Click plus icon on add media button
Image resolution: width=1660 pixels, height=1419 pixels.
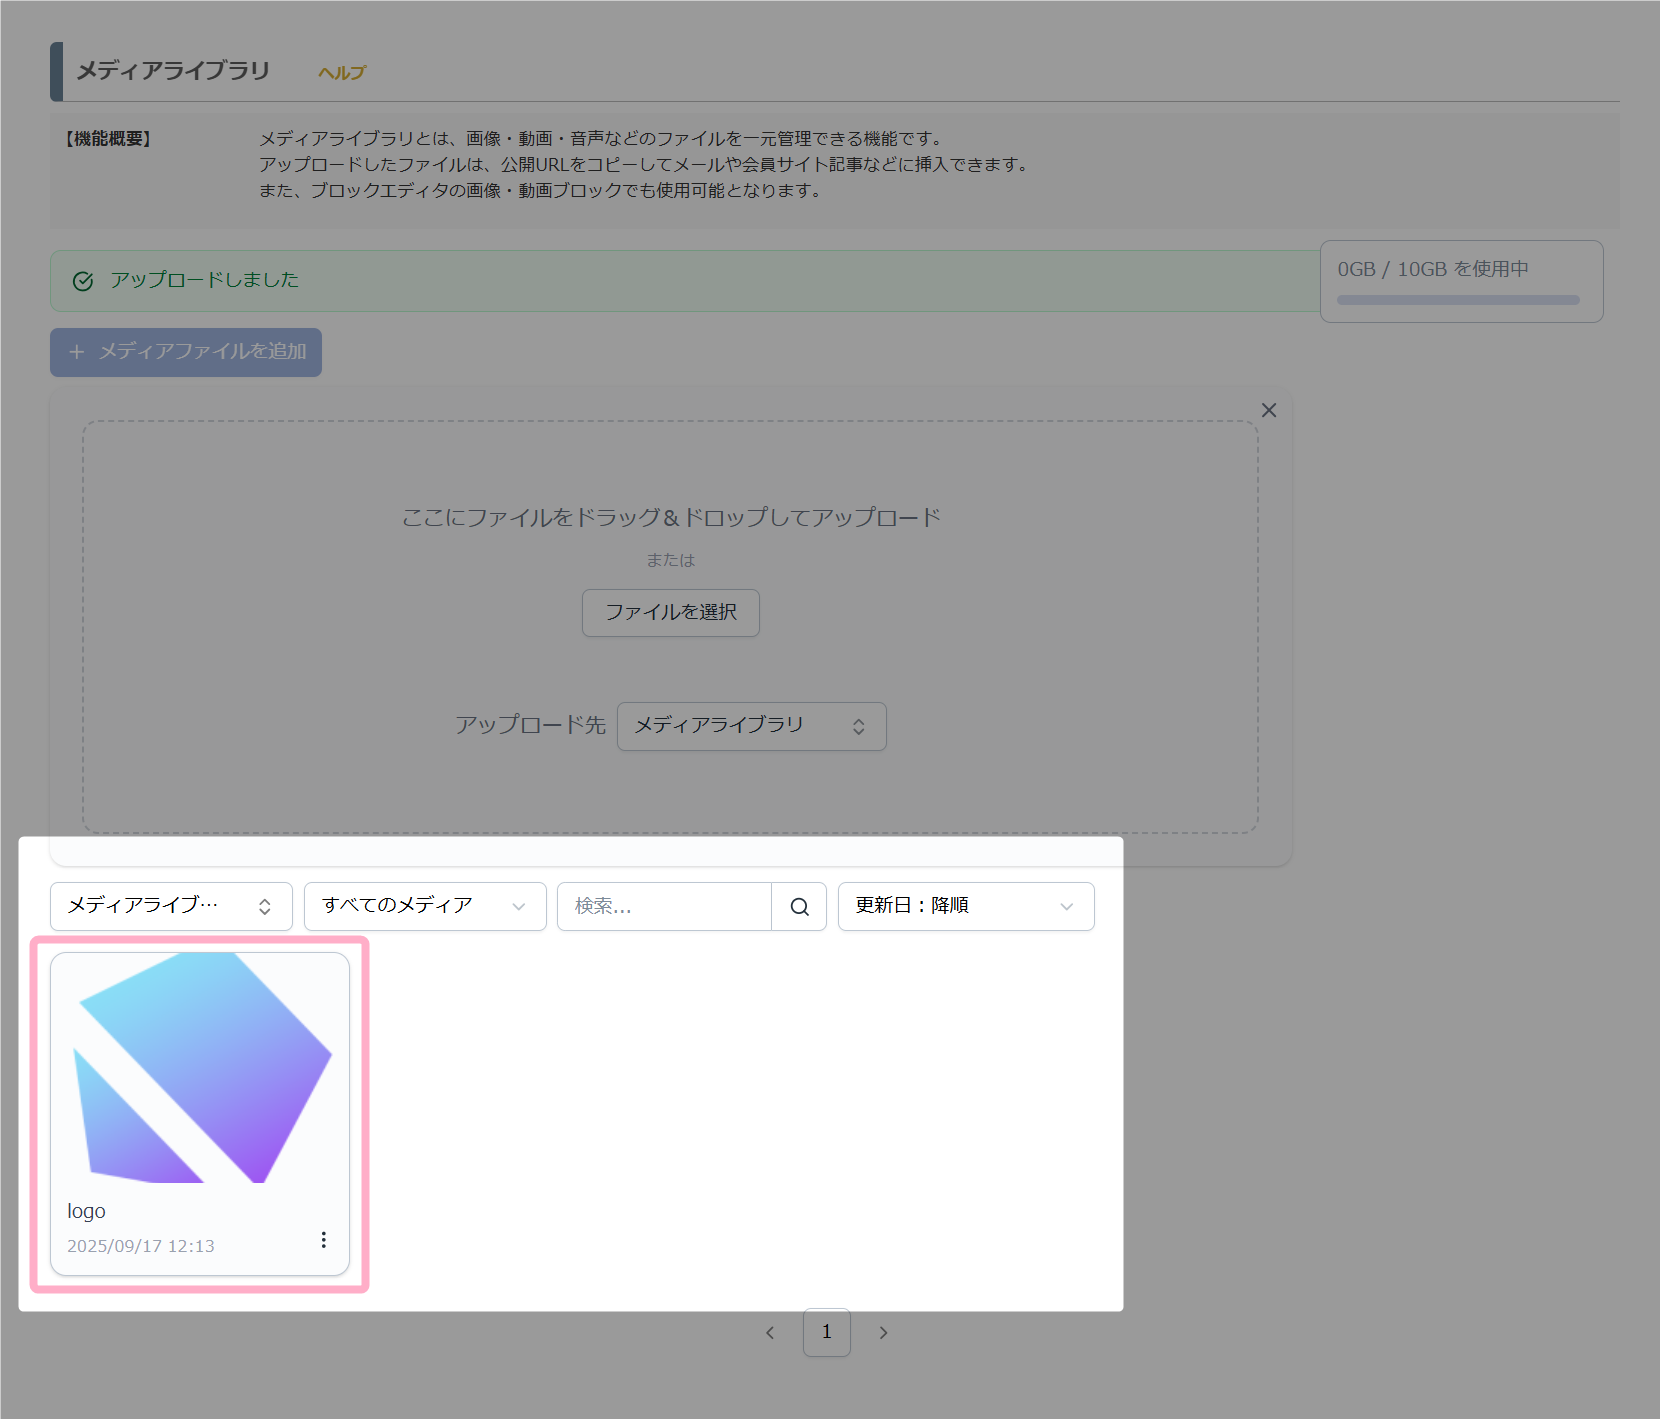point(77,352)
